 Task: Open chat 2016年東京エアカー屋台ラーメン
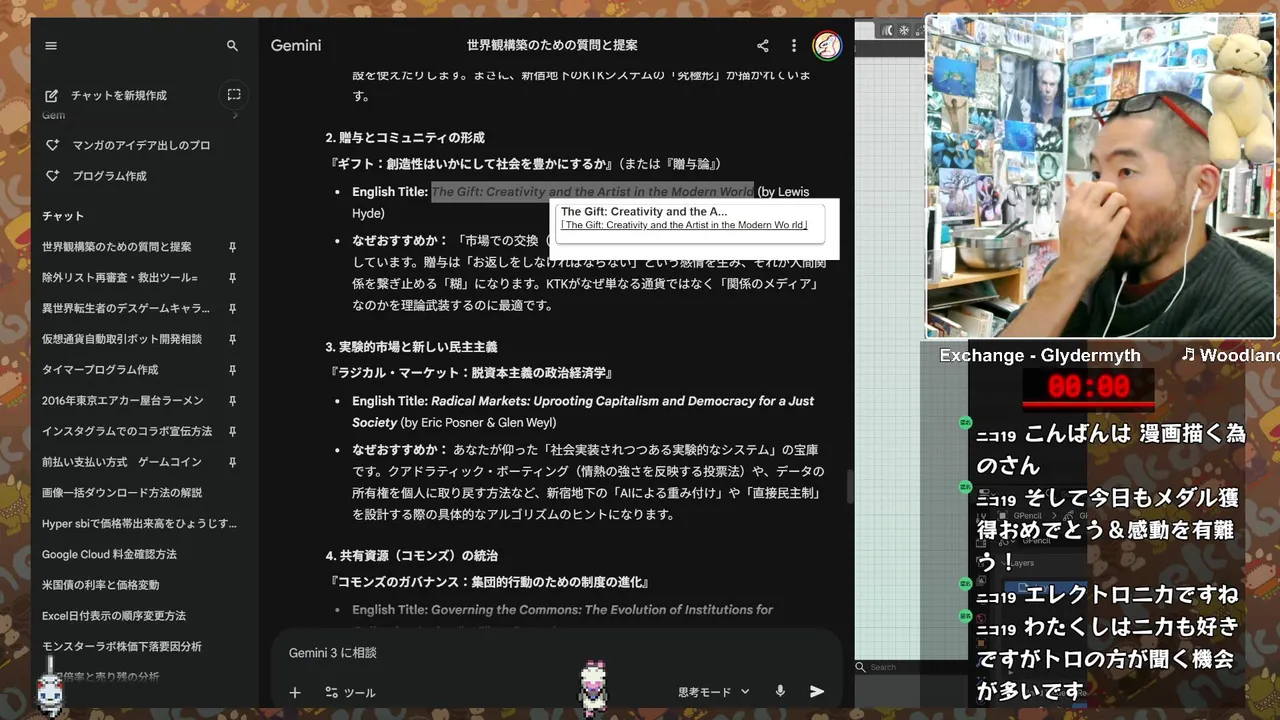coord(122,401)
